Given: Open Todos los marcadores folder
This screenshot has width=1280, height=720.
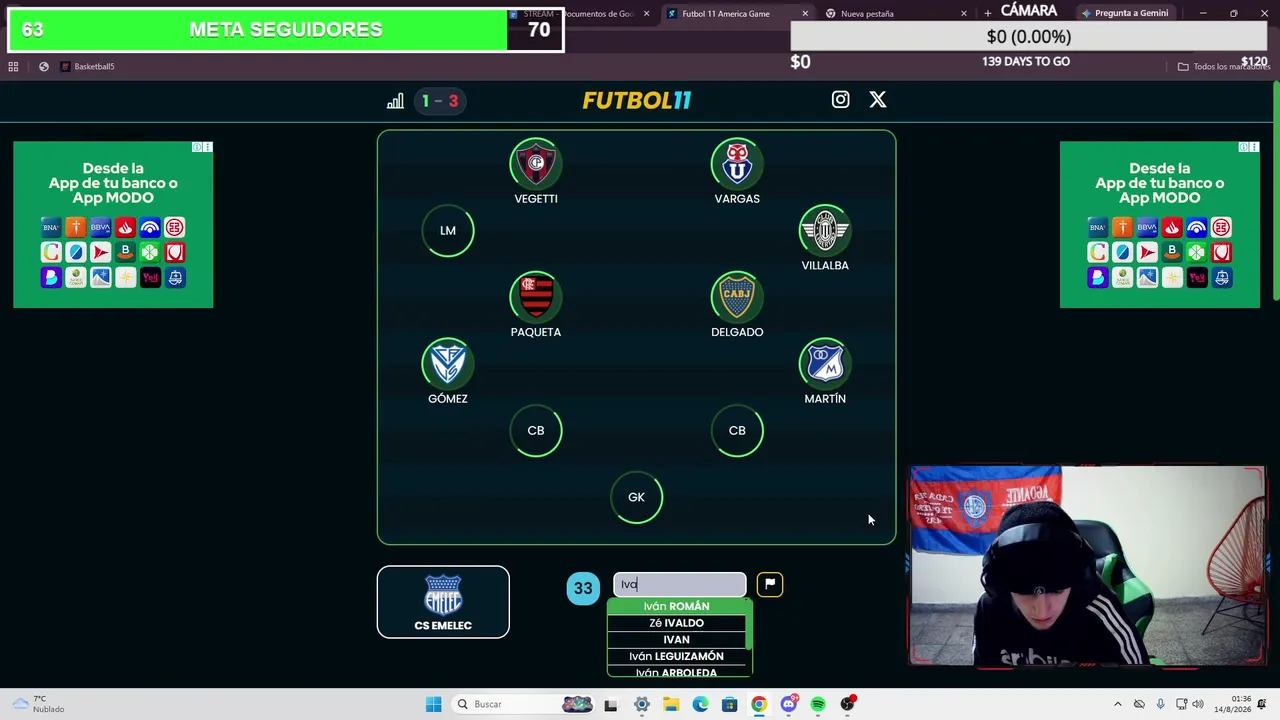Looking at the screenshot, I should click(1224, 67).
